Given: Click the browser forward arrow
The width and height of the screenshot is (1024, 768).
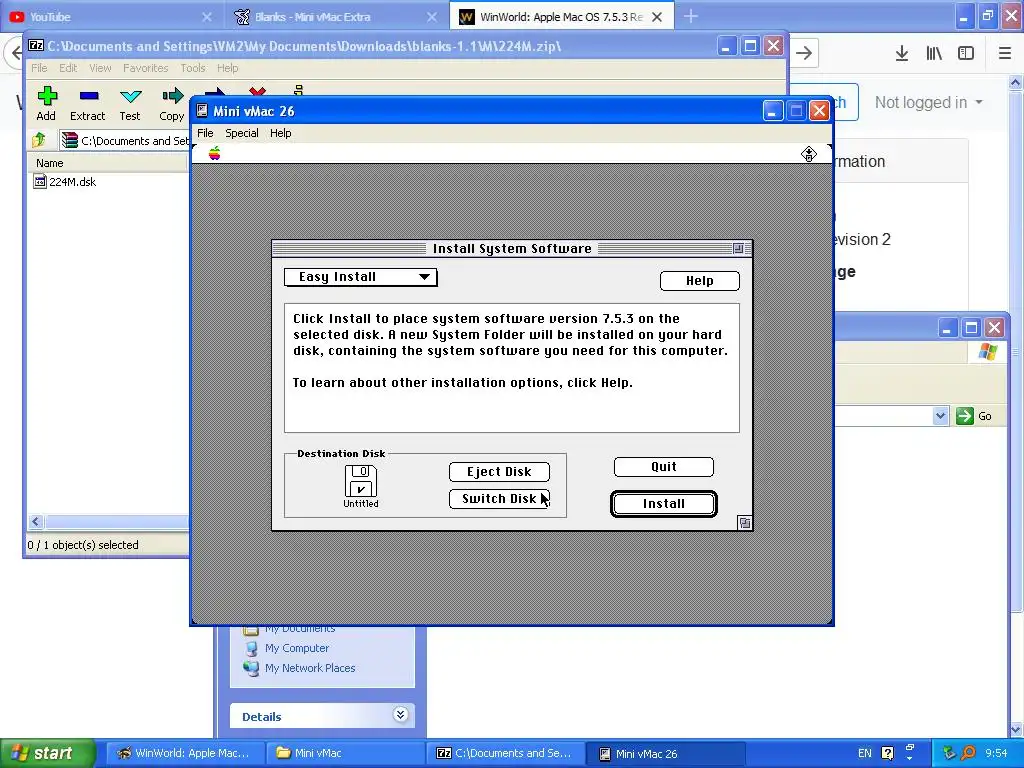Looking at the screenshot, I should [x=804, y=53].
